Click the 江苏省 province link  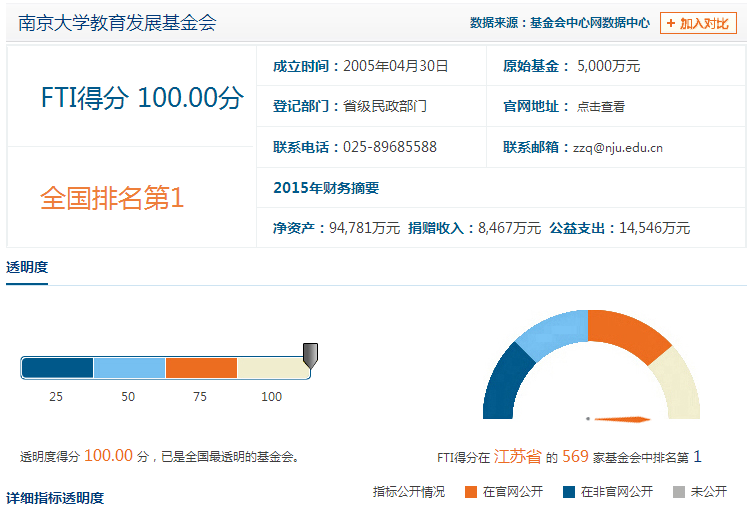pos(517,457)
